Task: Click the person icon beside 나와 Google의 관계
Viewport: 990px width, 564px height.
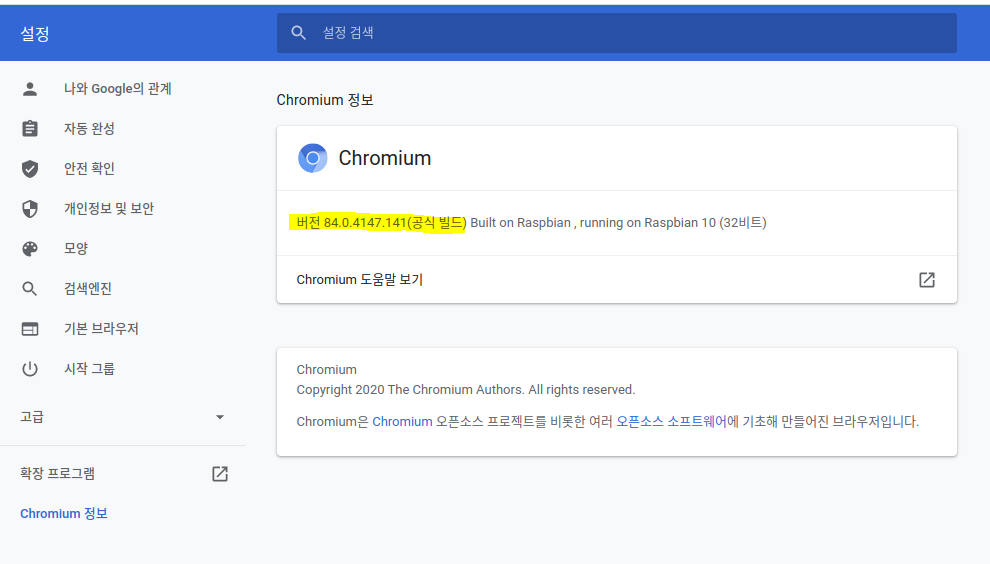Action: (30, 89)
